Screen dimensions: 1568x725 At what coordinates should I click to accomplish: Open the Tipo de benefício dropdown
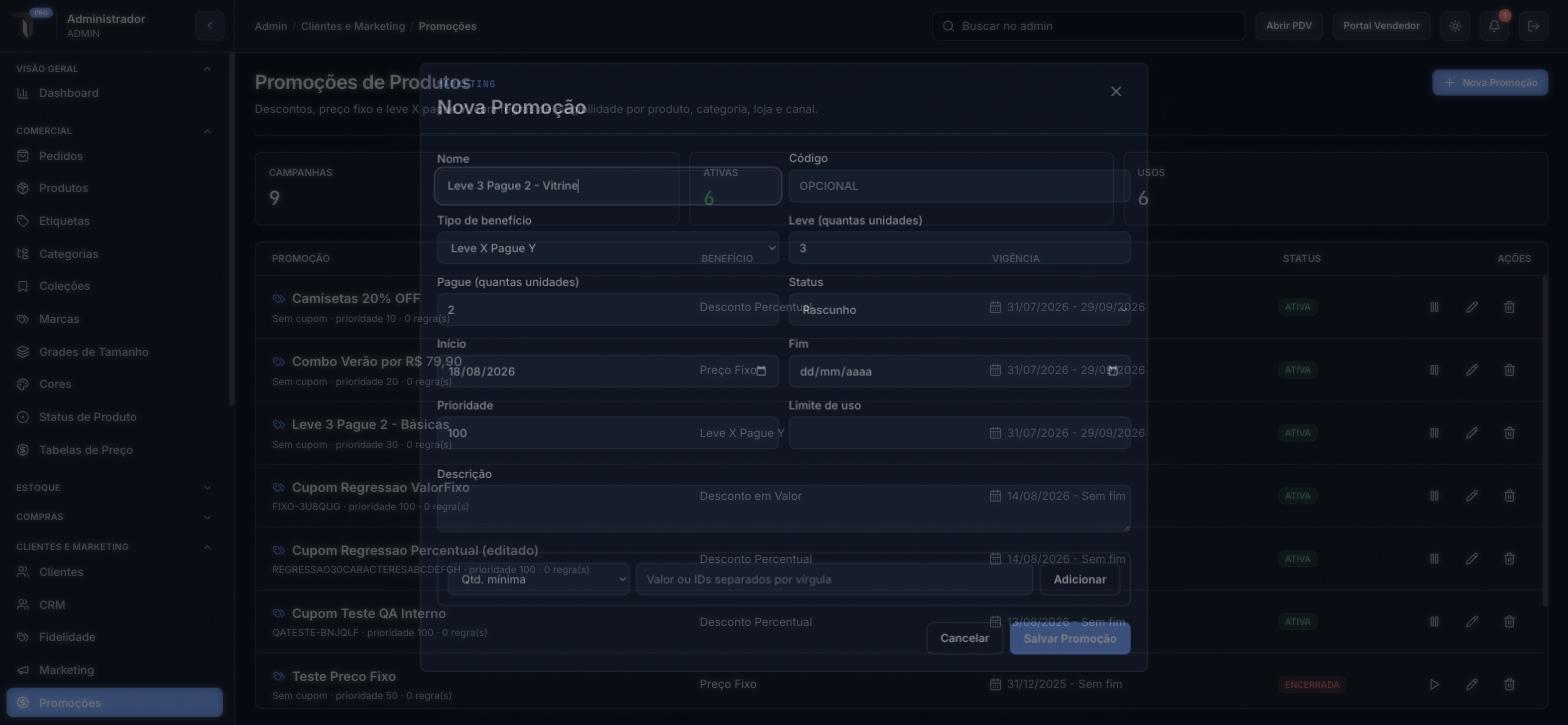[x=608, y=248]
